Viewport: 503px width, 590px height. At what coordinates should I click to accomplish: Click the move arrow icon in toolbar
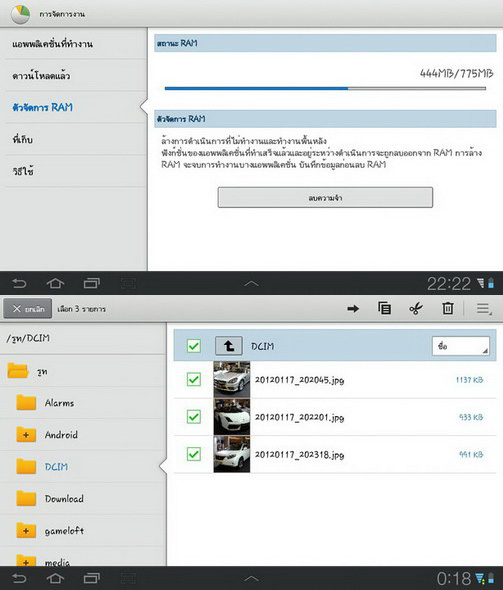[353, 309]
